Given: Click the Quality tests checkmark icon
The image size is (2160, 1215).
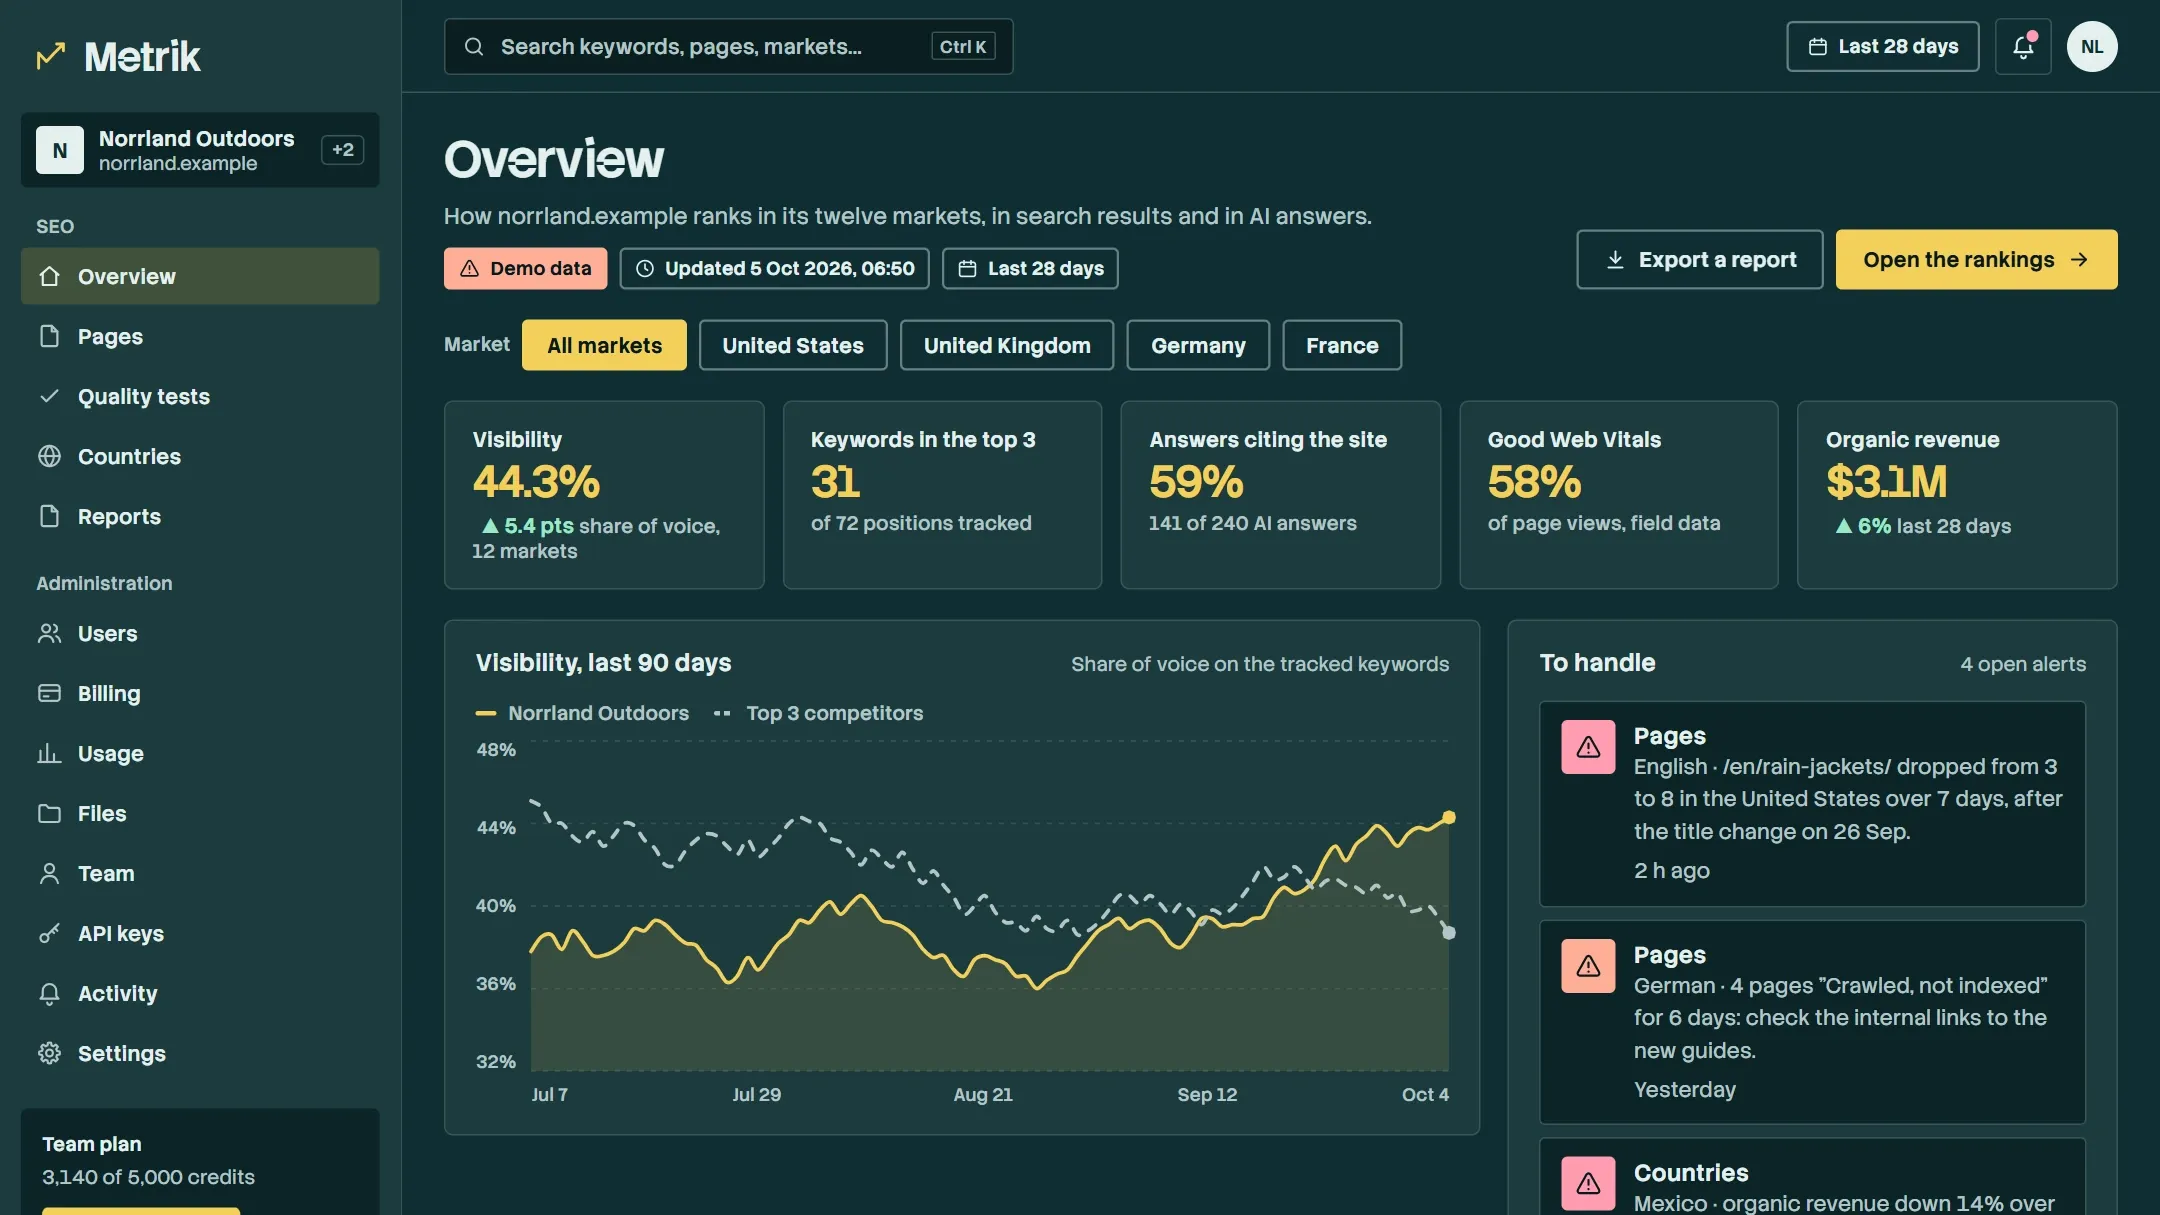Looking at the screenshot, I should [x=49, y=396].
